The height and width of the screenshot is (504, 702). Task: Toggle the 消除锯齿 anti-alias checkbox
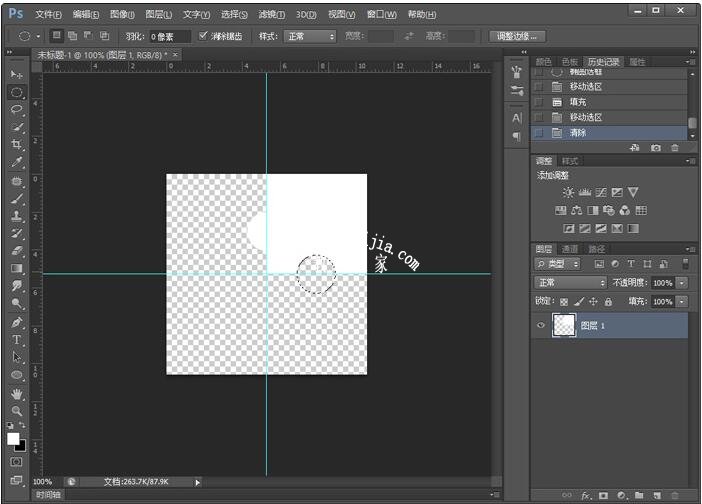[204, 36]
